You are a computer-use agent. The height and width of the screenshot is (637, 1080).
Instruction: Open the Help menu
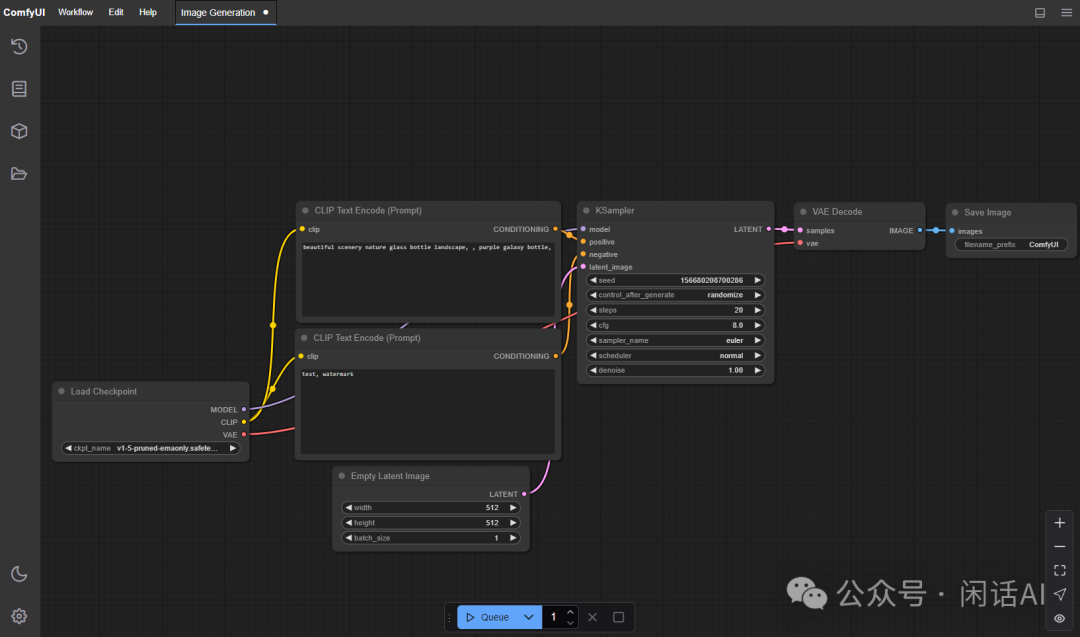(x=148, y=12)
